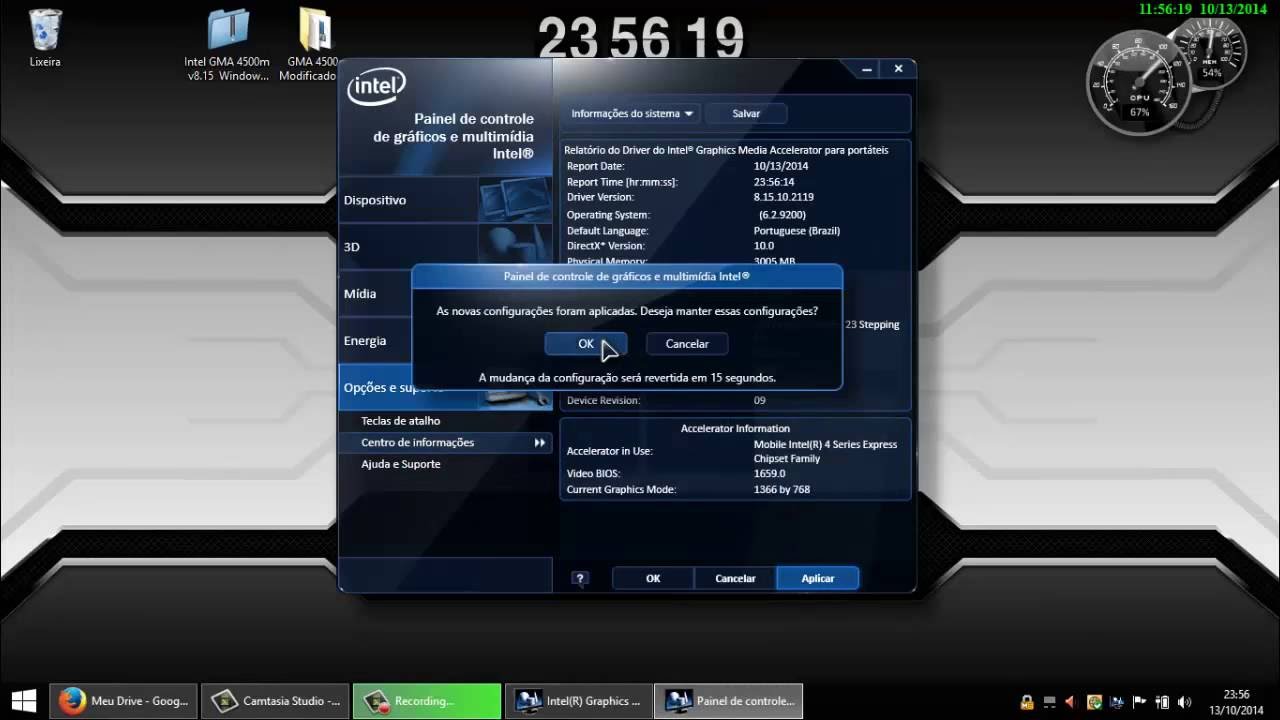This screenshot has height=720, width=1280.
Task: Click the large 23 56 19 desktop clock
Action: coord(641,39)
